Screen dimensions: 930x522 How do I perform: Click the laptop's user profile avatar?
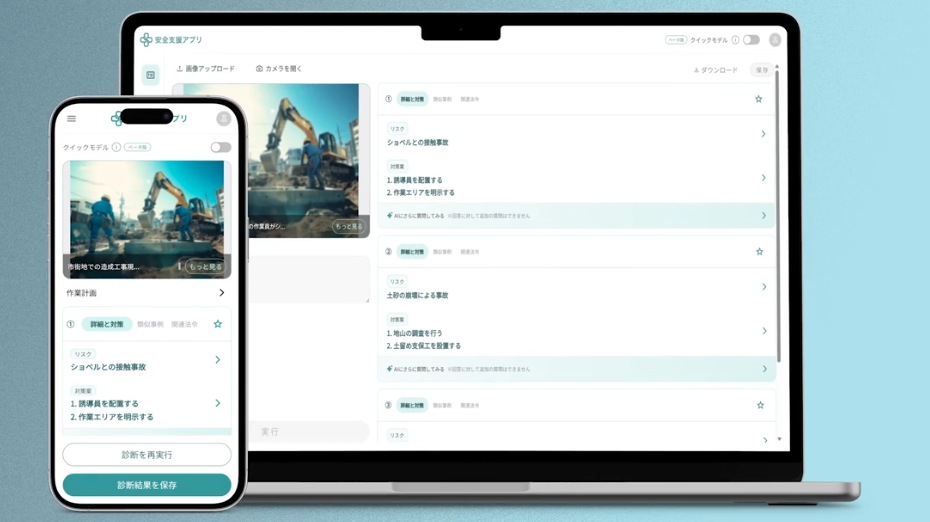click(775, 40)
